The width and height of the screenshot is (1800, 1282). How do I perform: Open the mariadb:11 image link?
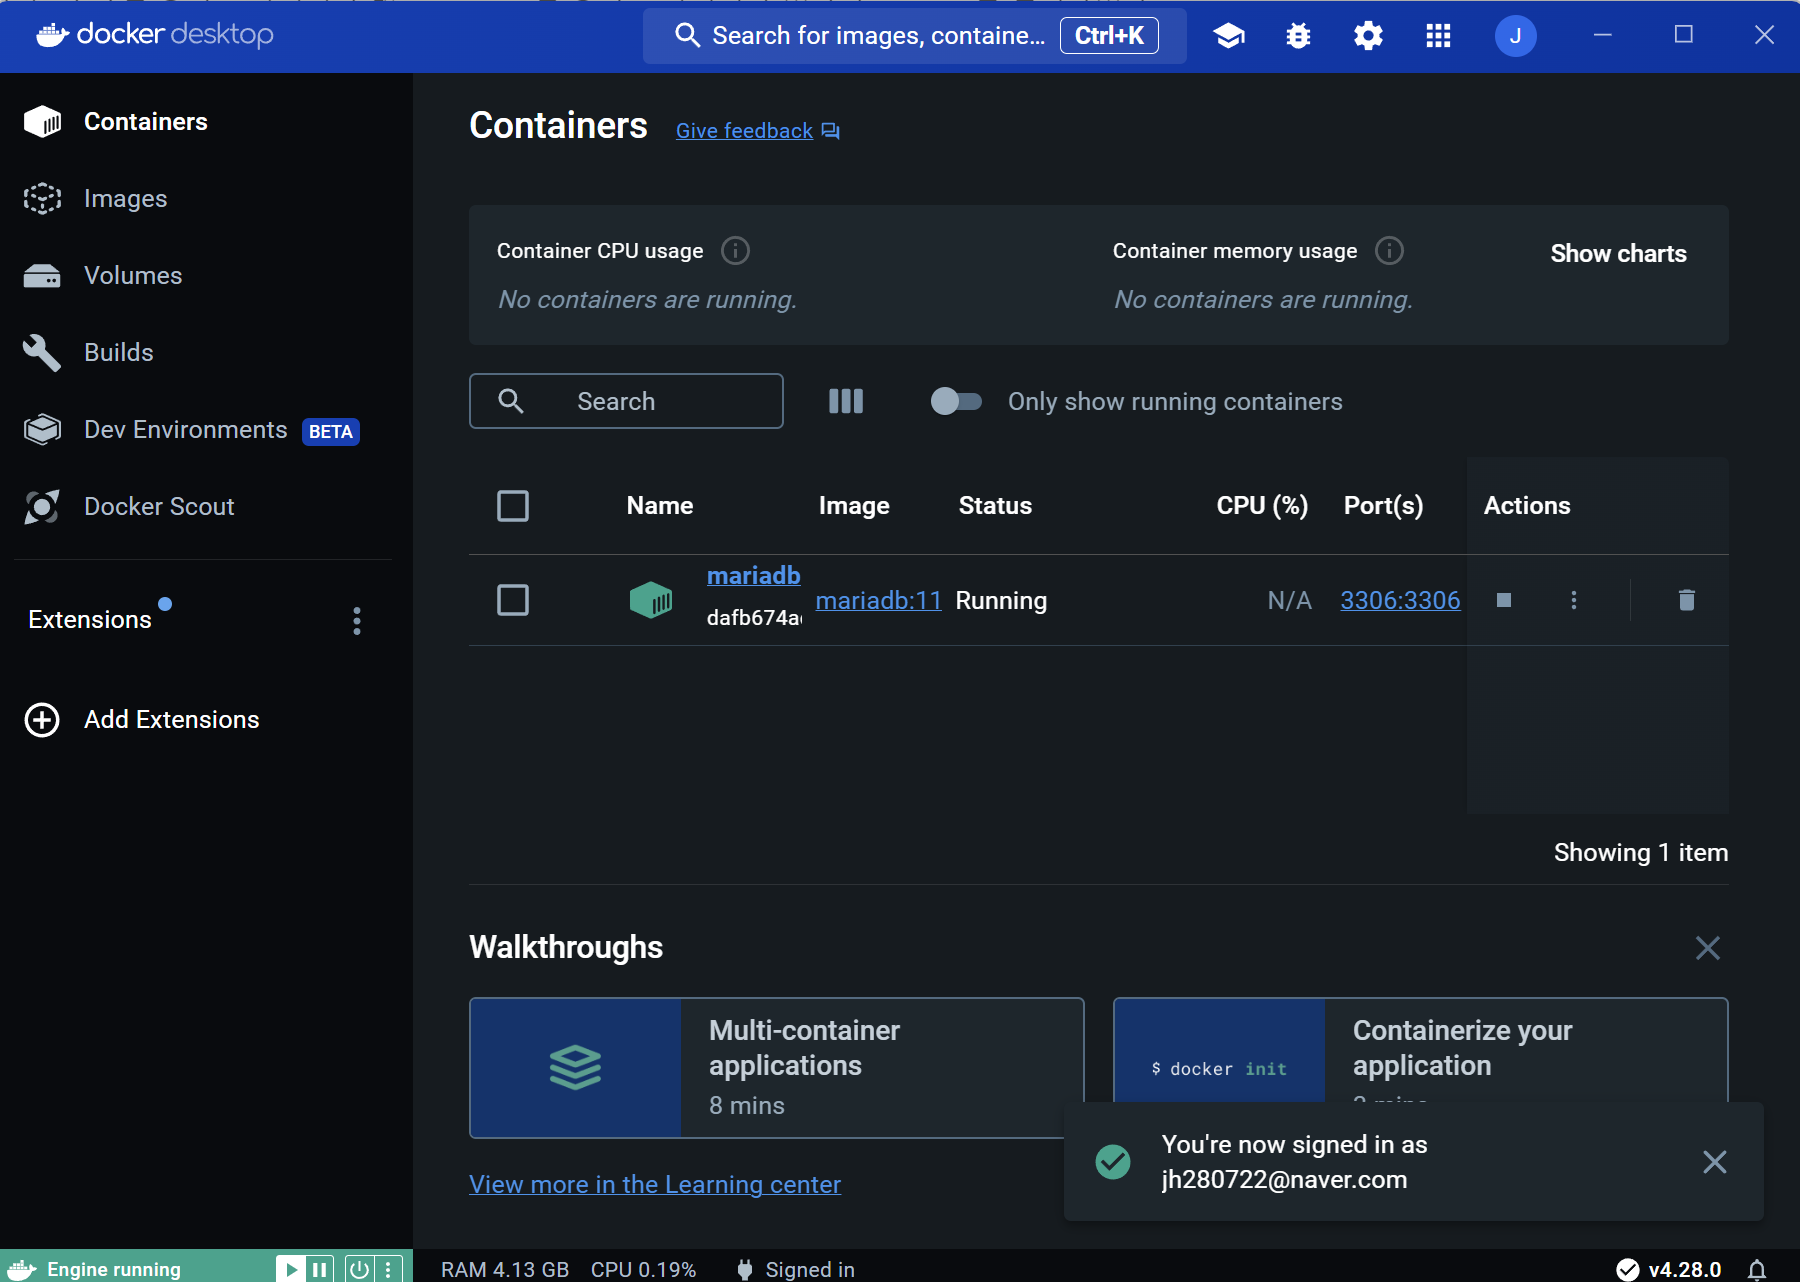click(878, 600)
